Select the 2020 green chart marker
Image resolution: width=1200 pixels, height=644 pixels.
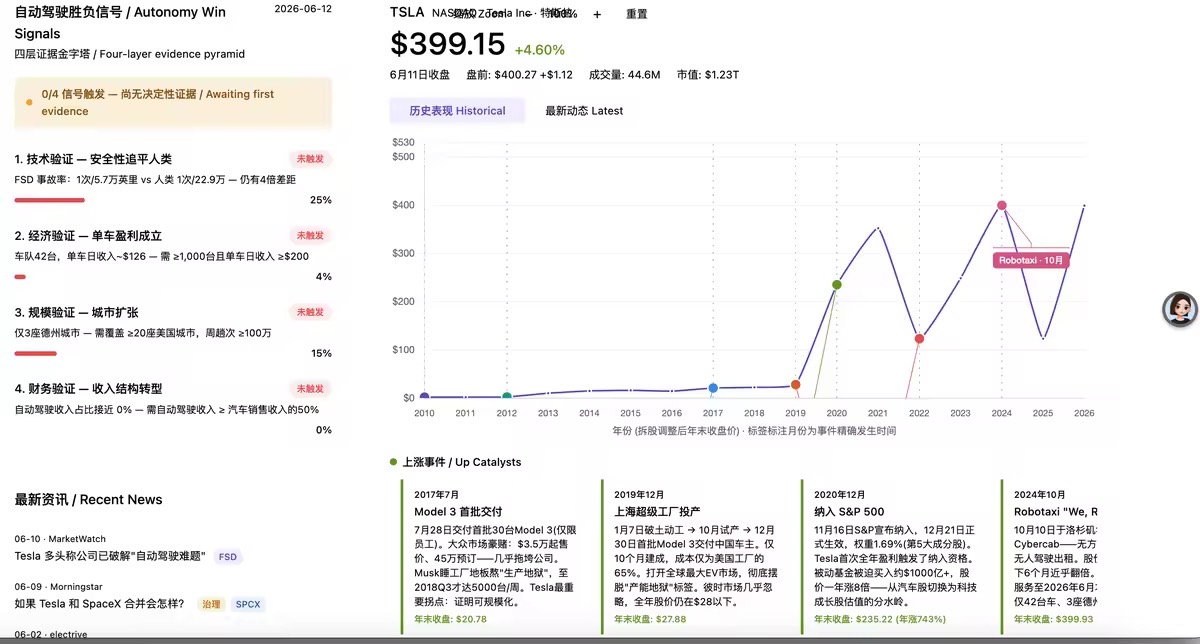pos(837,285)
